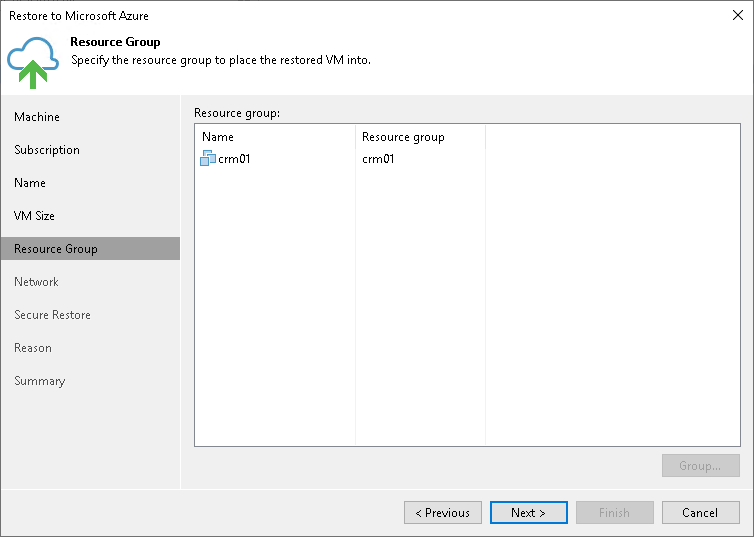Go to the Machine step

(37, 117)
